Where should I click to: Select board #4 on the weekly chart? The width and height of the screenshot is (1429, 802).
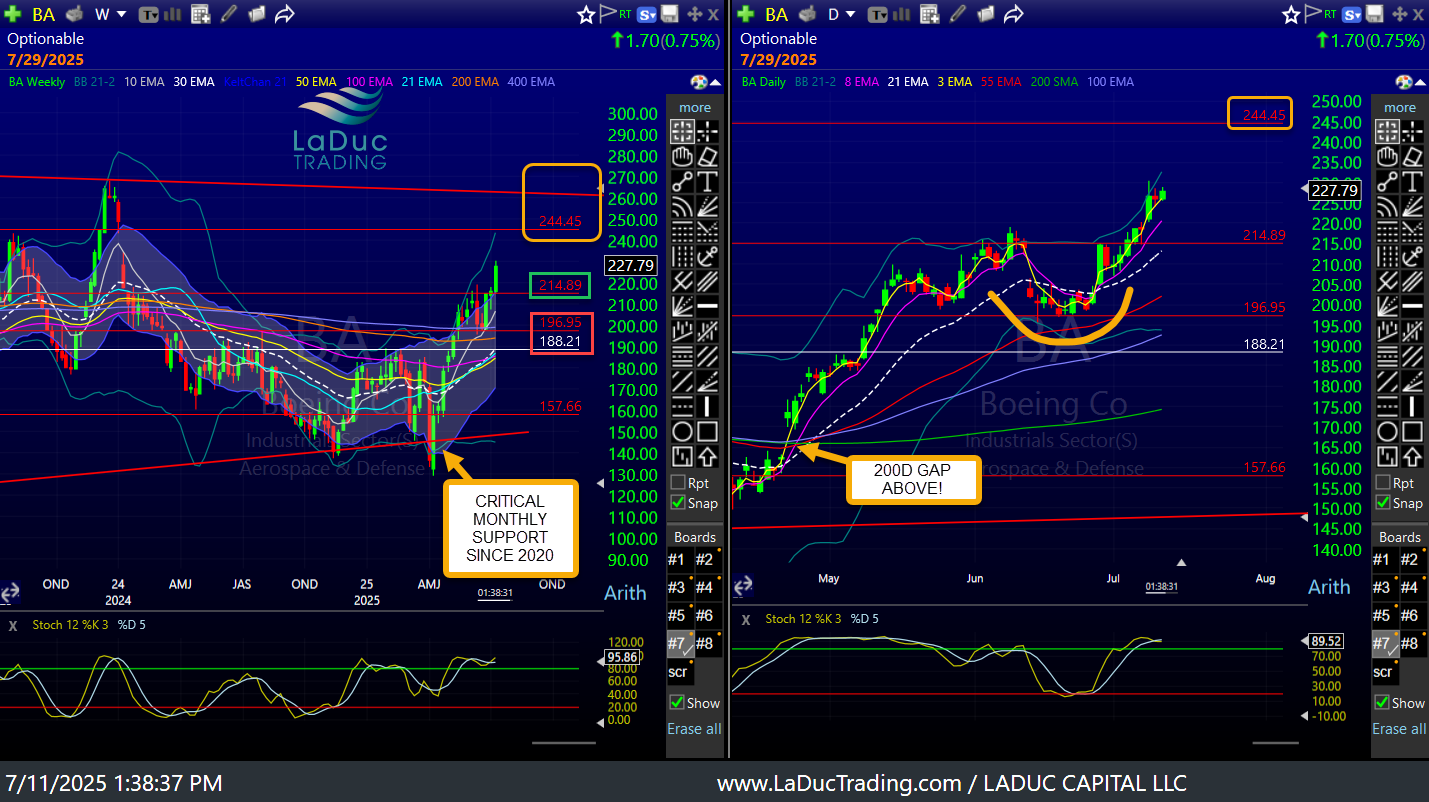coord(707,587)
